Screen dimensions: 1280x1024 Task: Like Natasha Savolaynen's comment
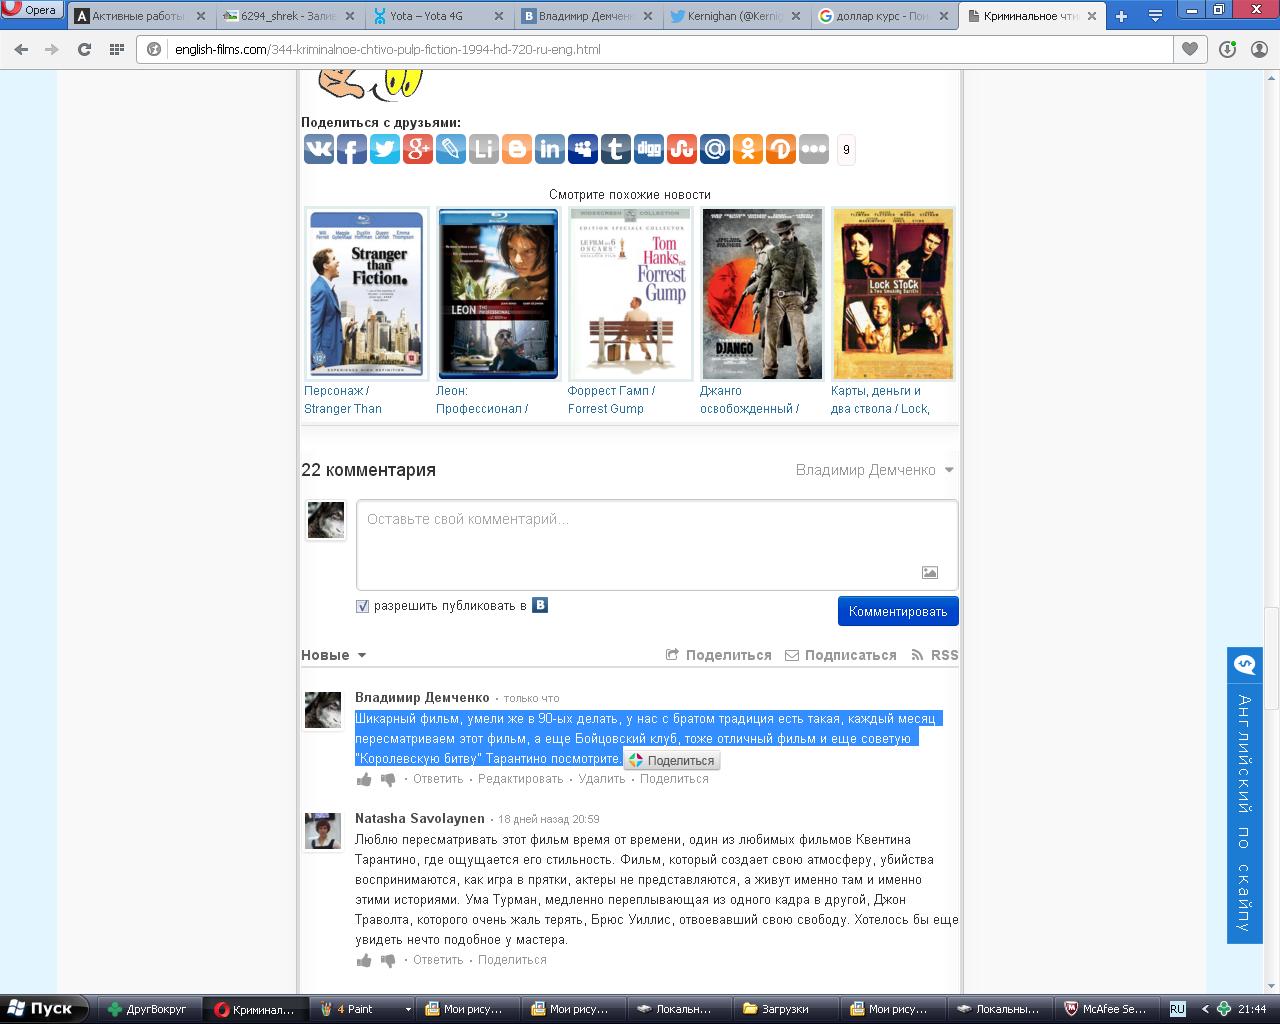click(x=364, y=960)
